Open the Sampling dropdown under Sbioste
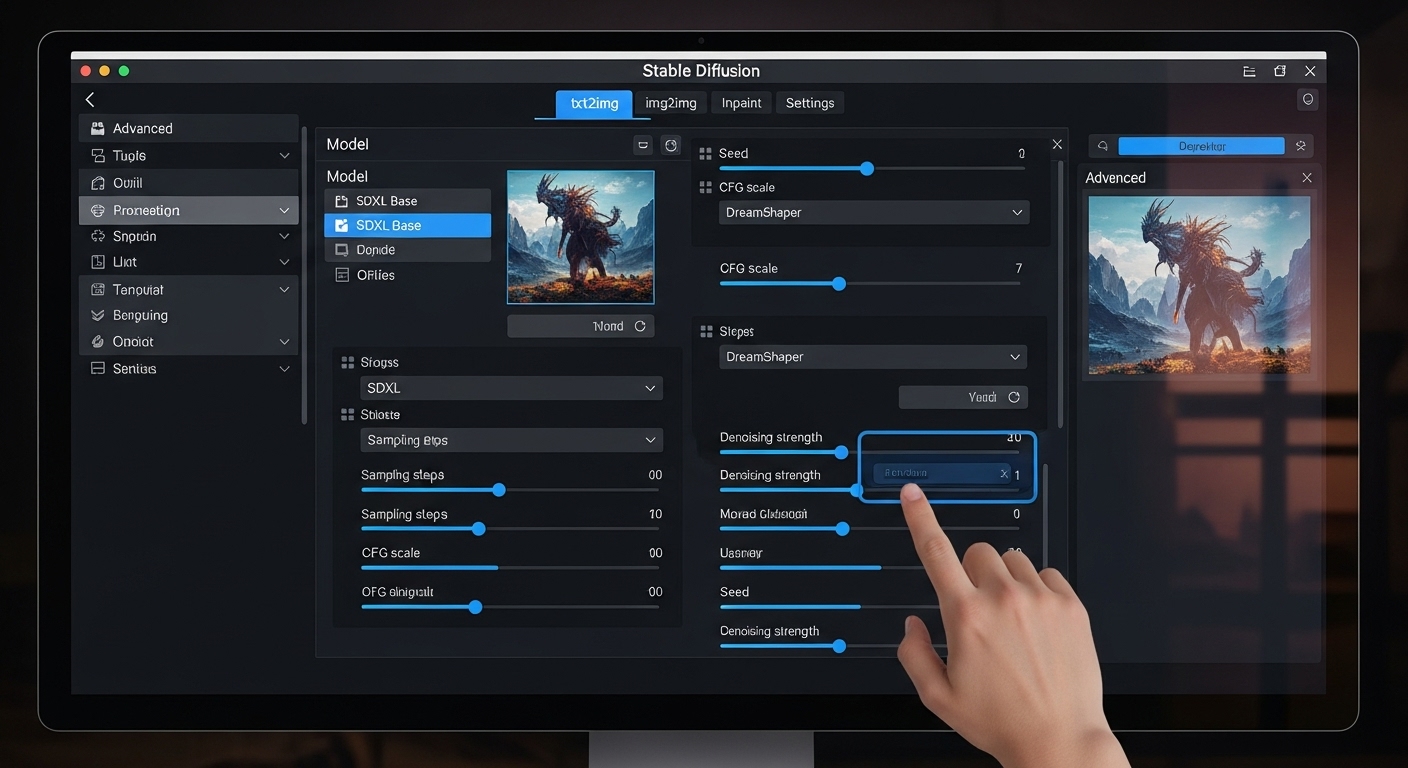 511,440
